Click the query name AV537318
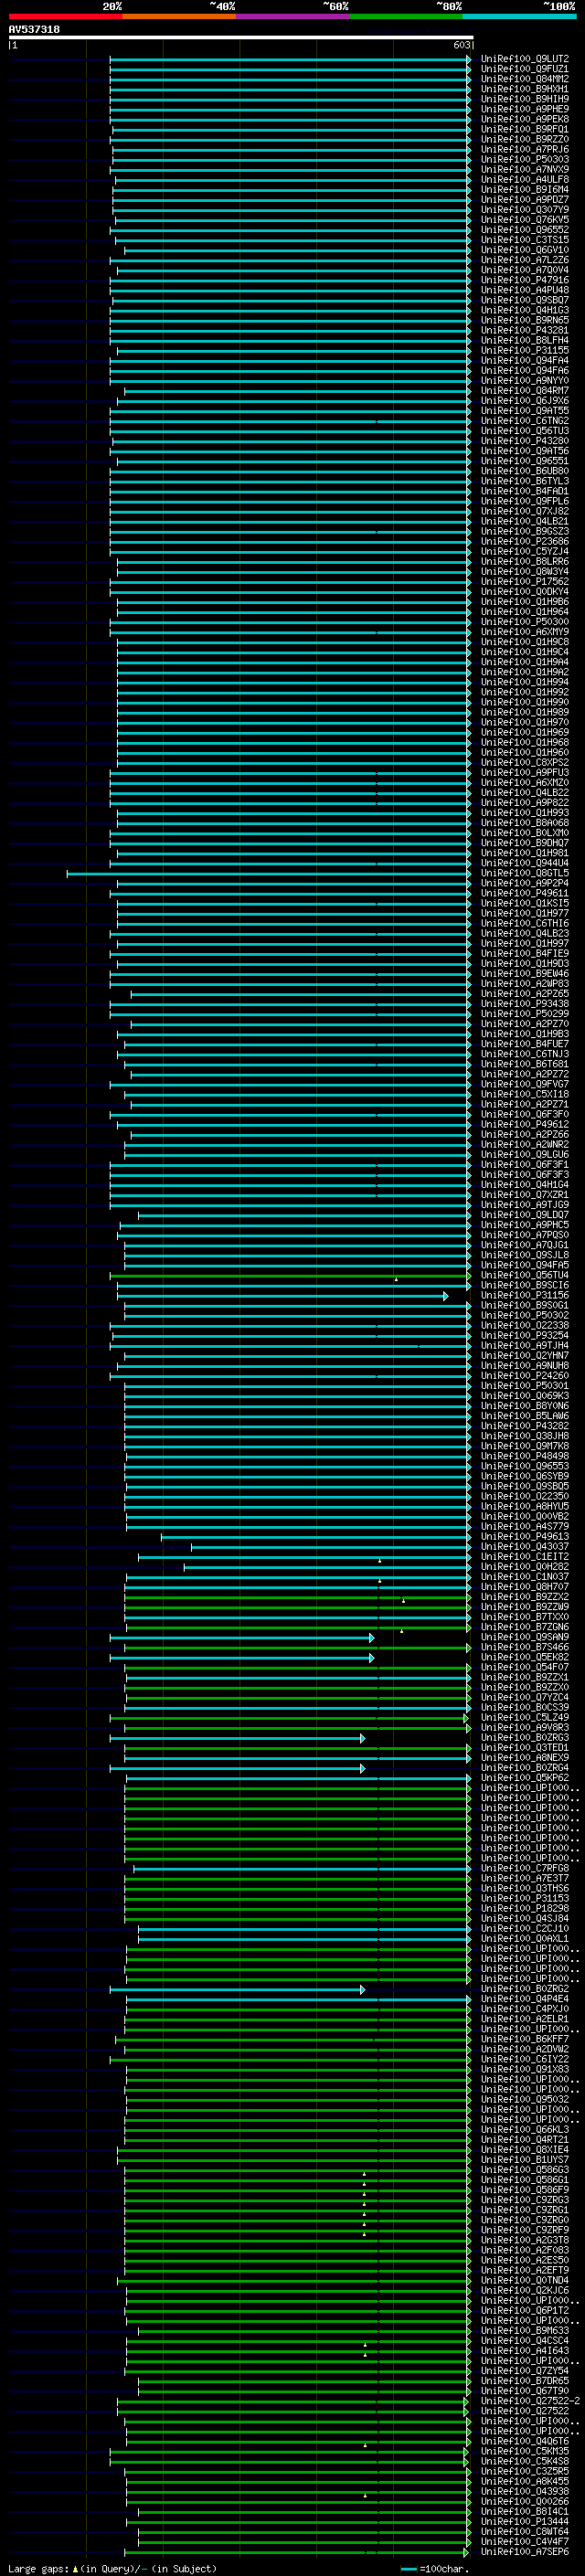 34,30
